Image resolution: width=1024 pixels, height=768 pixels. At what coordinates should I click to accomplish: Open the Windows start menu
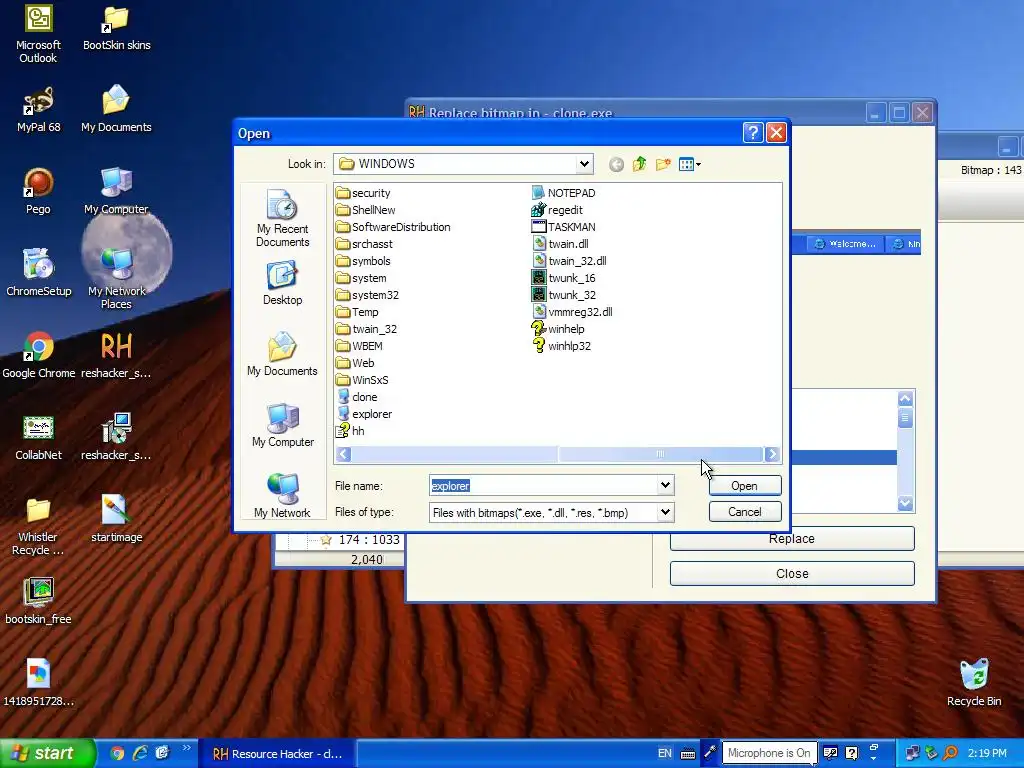pyautogui.click(x=47, y=753)
